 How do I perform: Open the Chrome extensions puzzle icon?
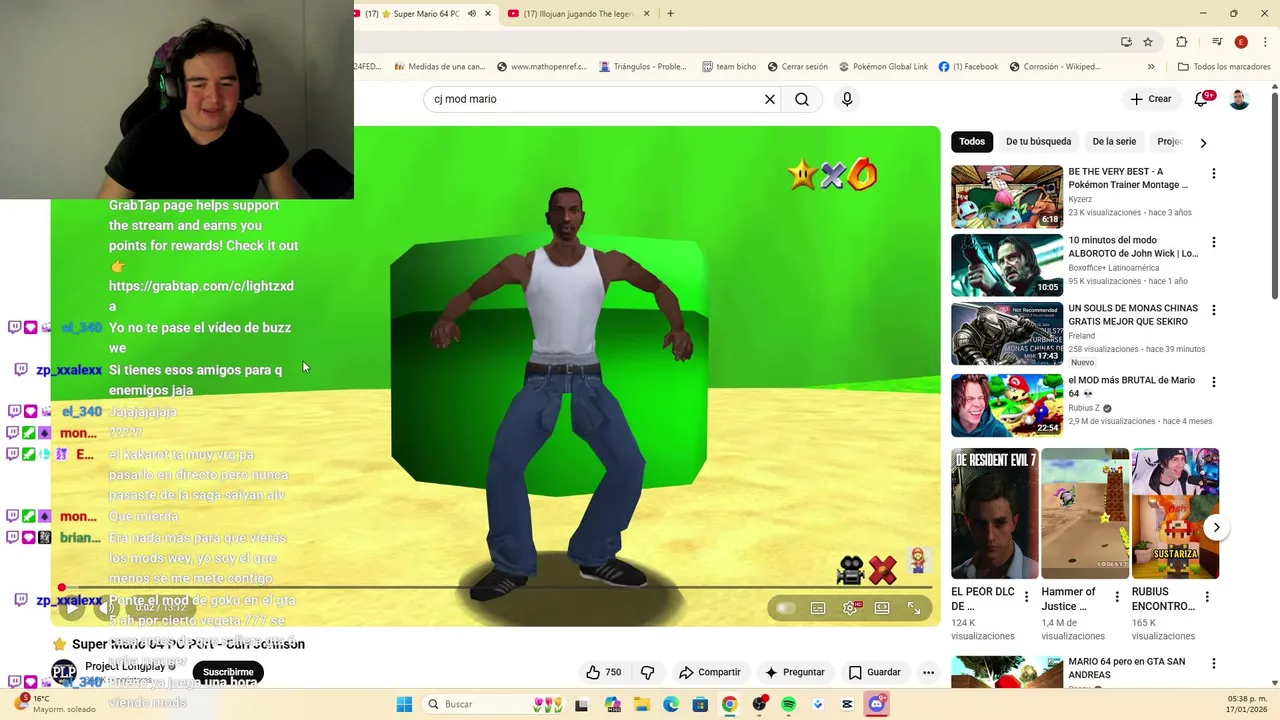(x=1181, y=42)
